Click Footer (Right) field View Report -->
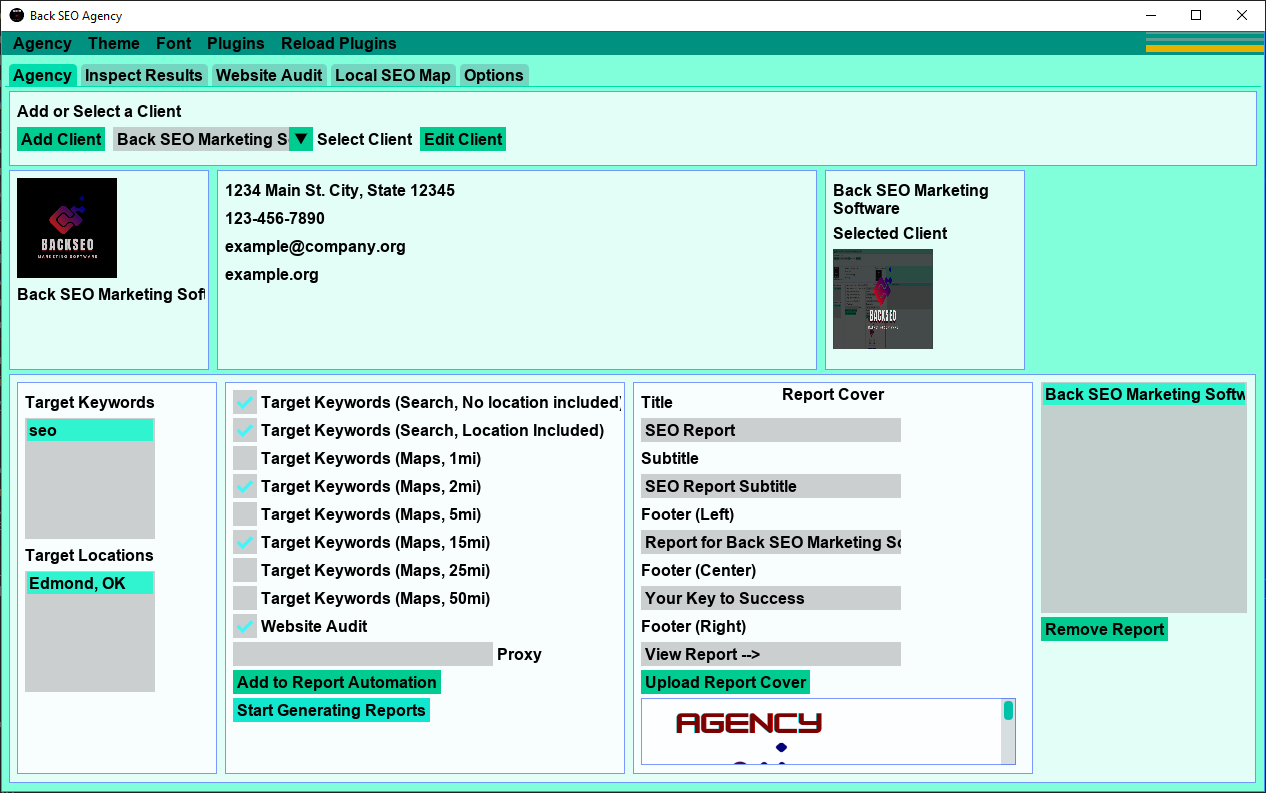 click(771, 654)
